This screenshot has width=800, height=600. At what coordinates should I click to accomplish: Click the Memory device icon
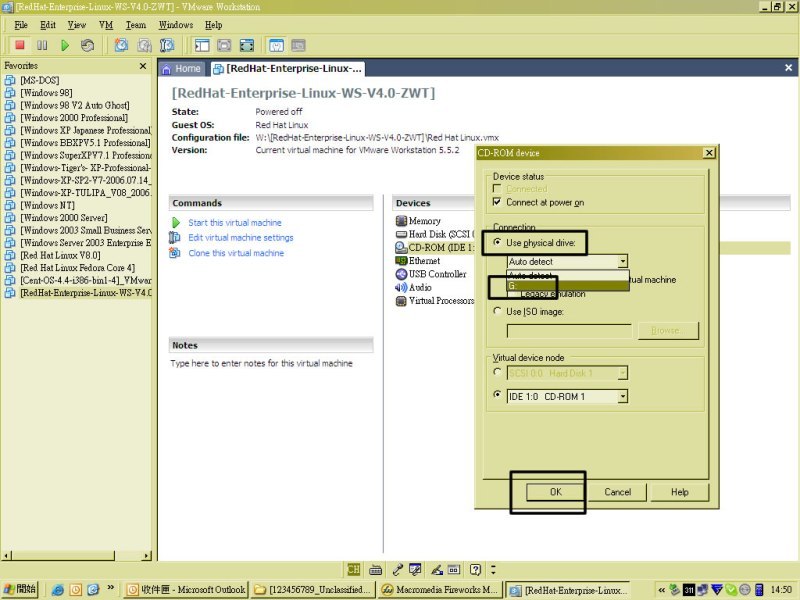[401, 221]
